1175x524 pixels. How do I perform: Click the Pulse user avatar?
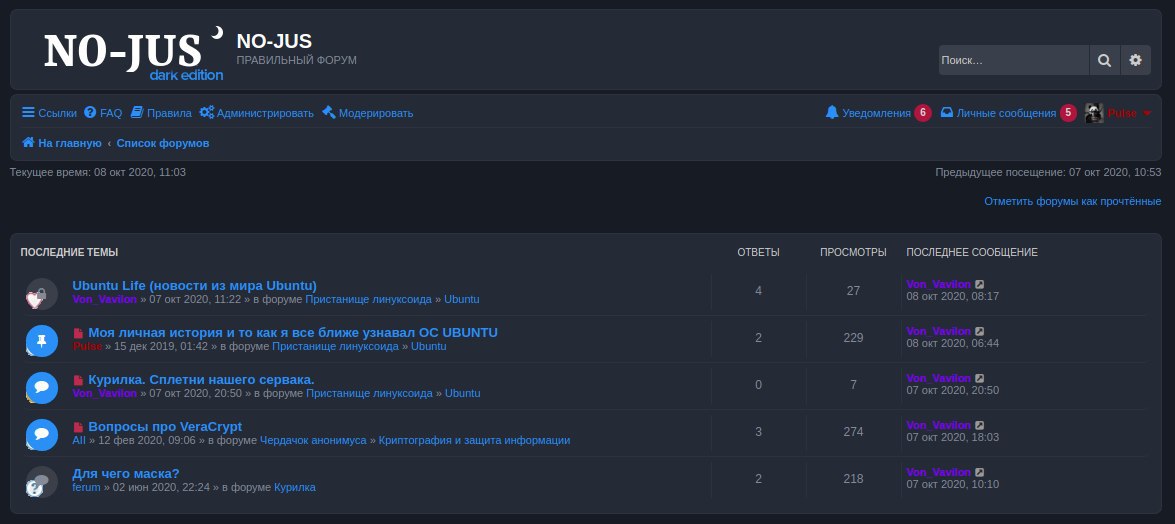point(1094,113)
